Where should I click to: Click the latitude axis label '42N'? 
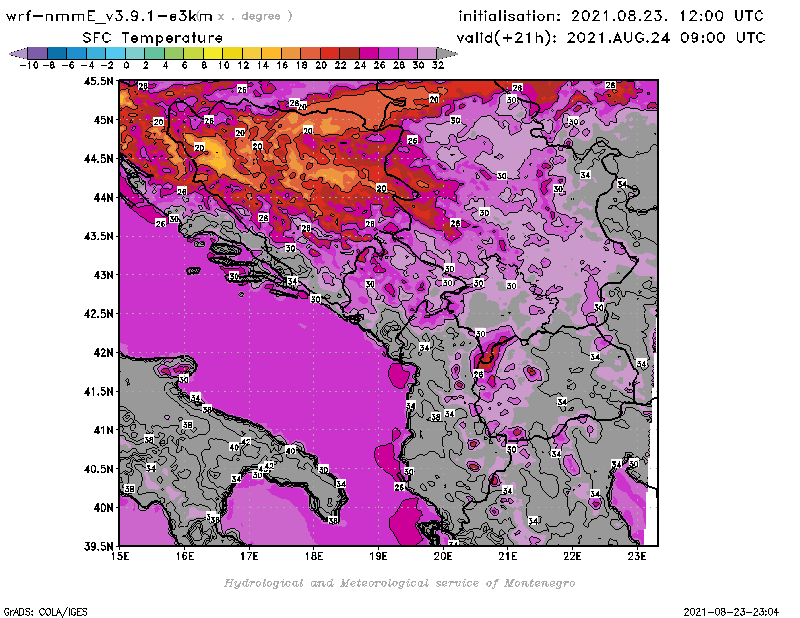(x=104, y=353)
